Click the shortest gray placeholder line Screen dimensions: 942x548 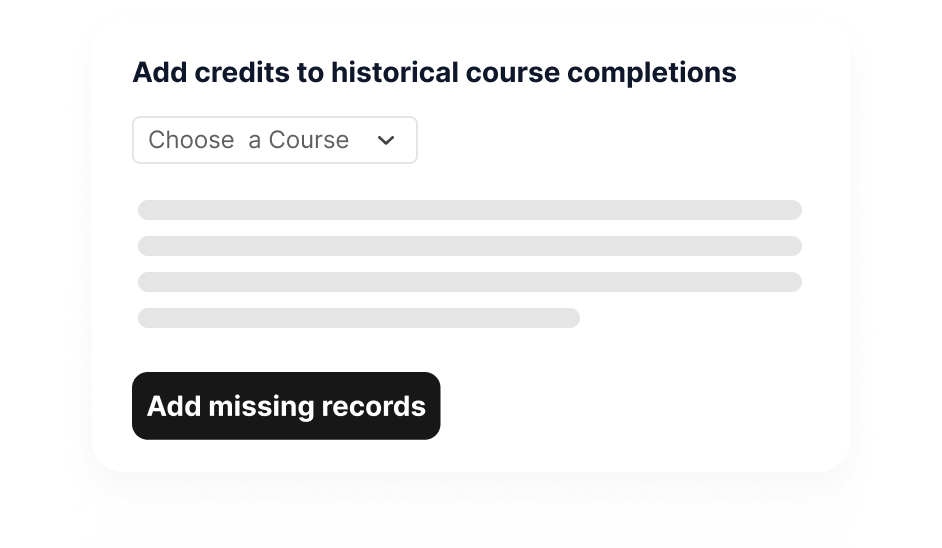coord(358,318)
